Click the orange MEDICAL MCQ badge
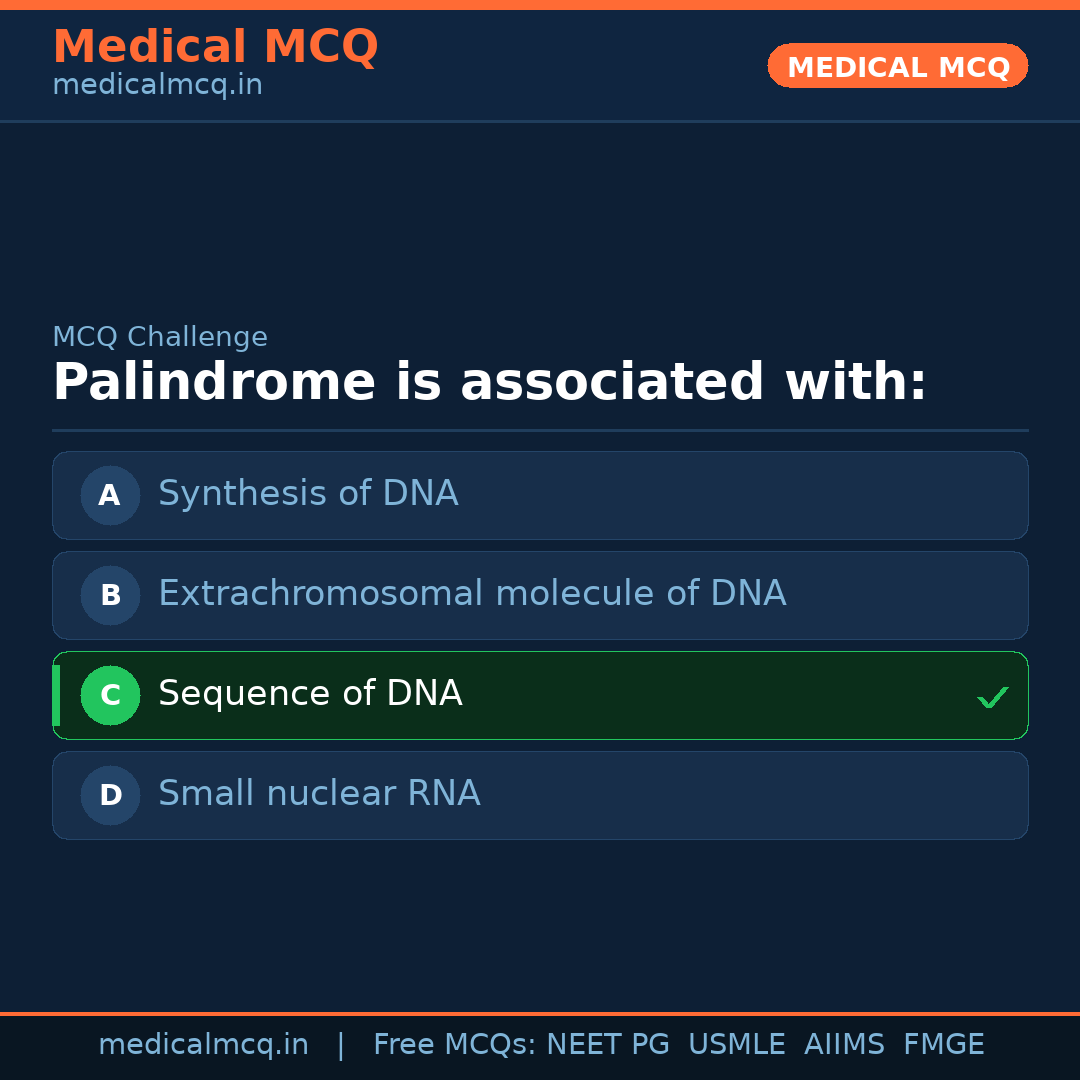Image resolution: width=1080 pixels, height=1080 pixels. coord(897,66)
